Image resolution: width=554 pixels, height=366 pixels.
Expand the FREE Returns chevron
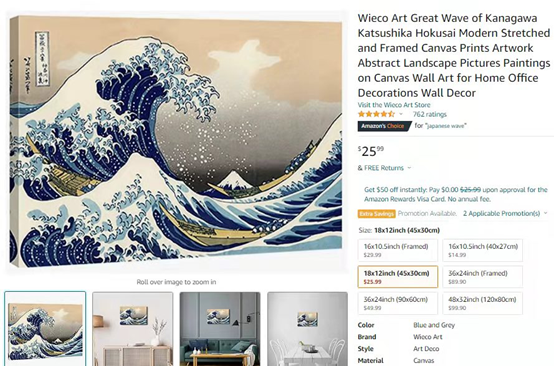click(409, 168)
